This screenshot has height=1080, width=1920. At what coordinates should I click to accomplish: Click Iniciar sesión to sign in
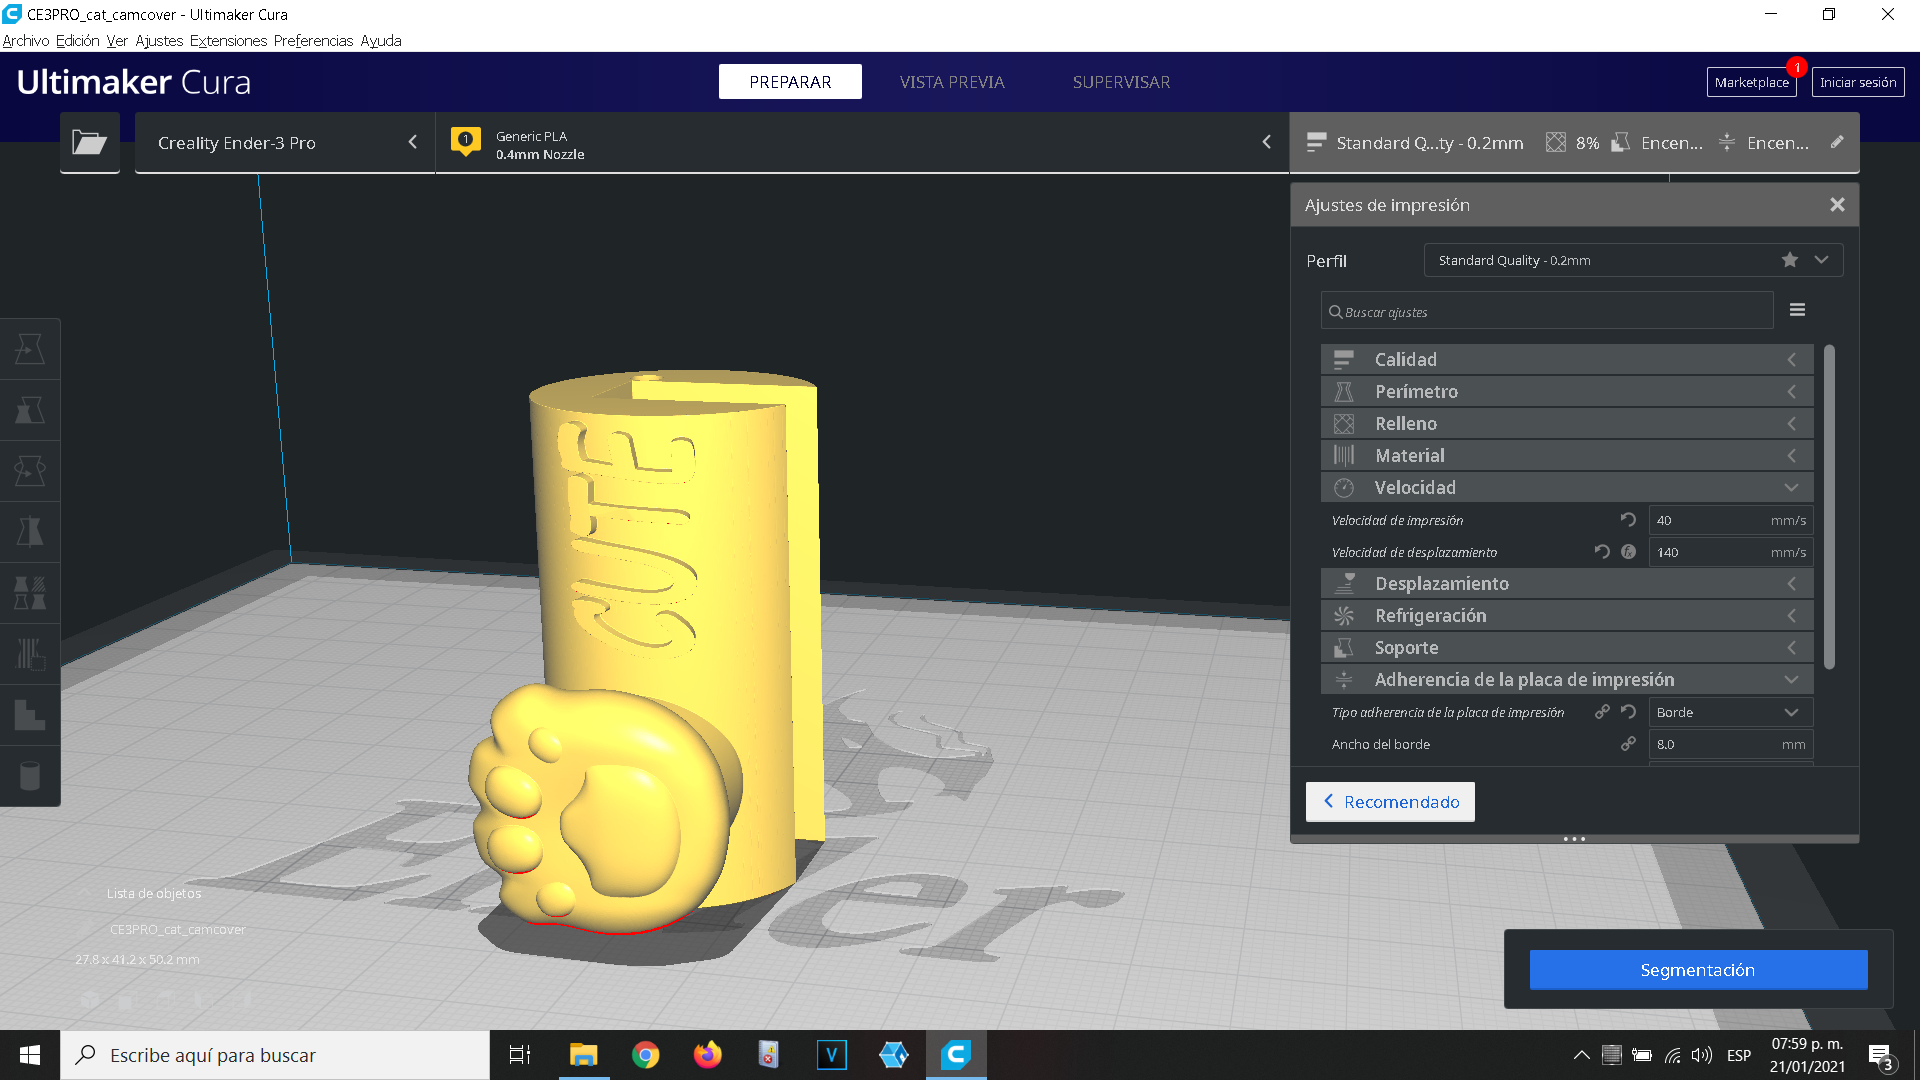tap(1858, 82)
